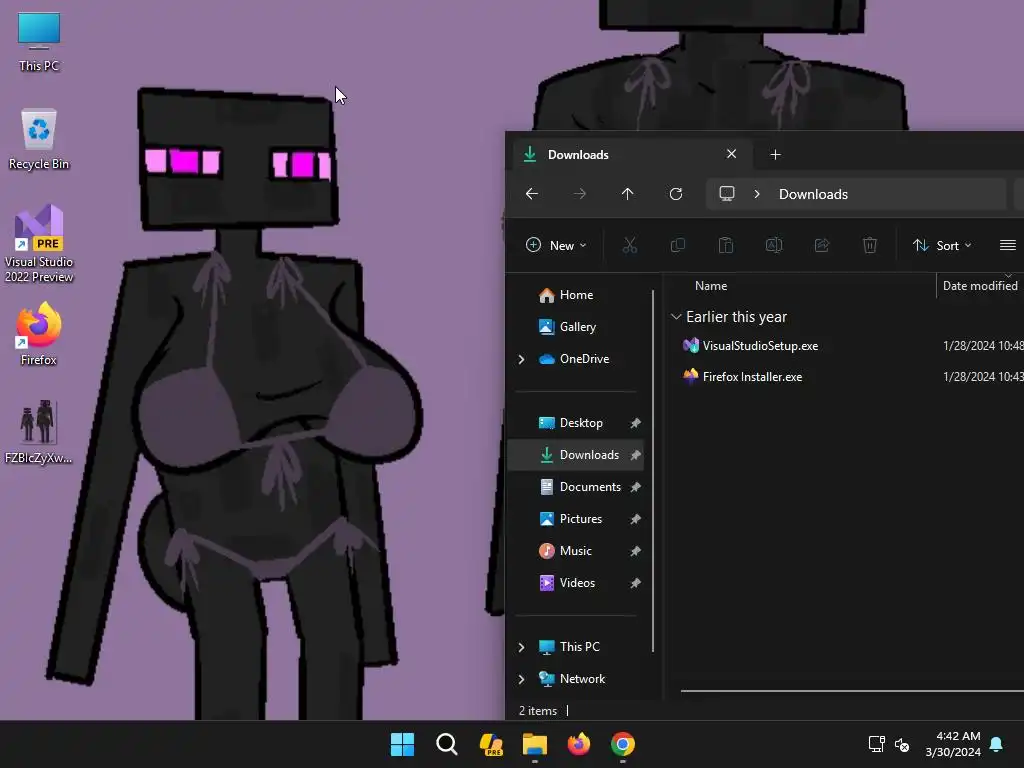The width and height of the screenshot is (1024, 768).
Task: Open Home in navigation pane
Action: click(566, 295)
